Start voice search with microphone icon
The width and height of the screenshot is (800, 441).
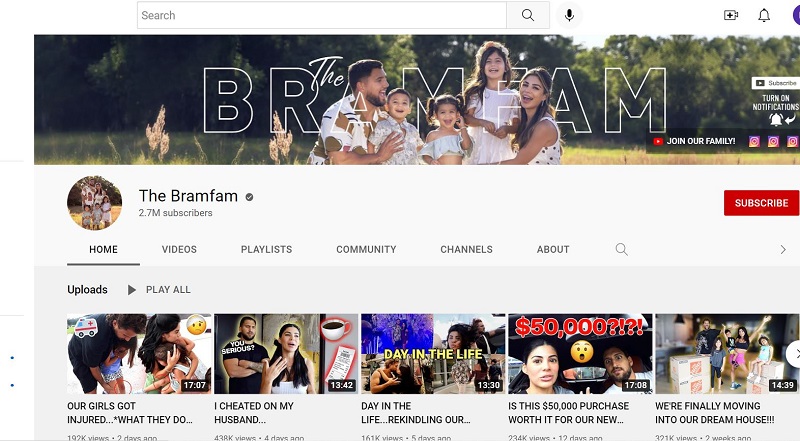pos(569,15)
